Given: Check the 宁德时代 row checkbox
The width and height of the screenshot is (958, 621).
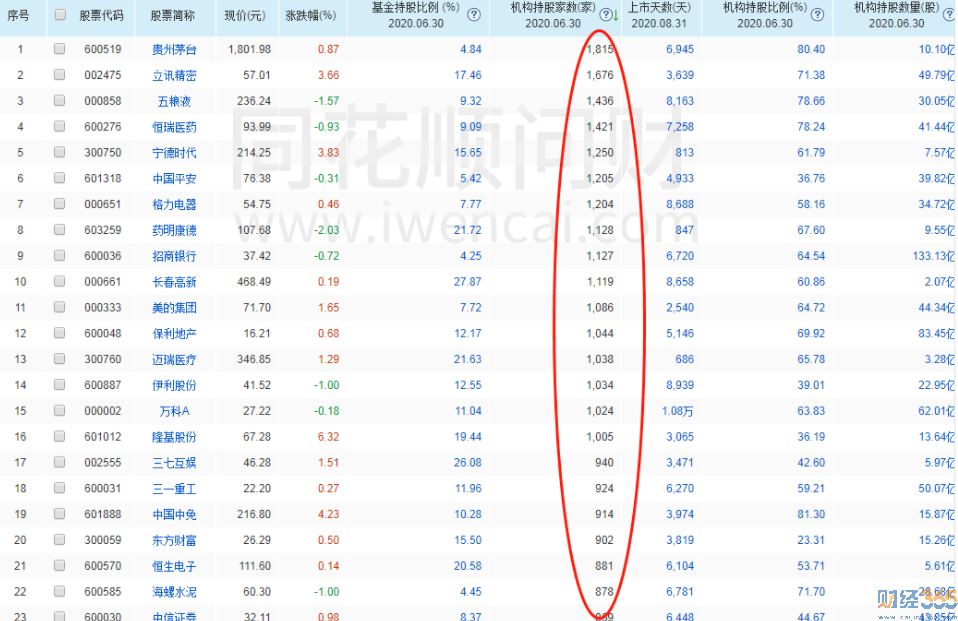Looking at the screenshot, I should pyautogui.click(x=59, y=152).
